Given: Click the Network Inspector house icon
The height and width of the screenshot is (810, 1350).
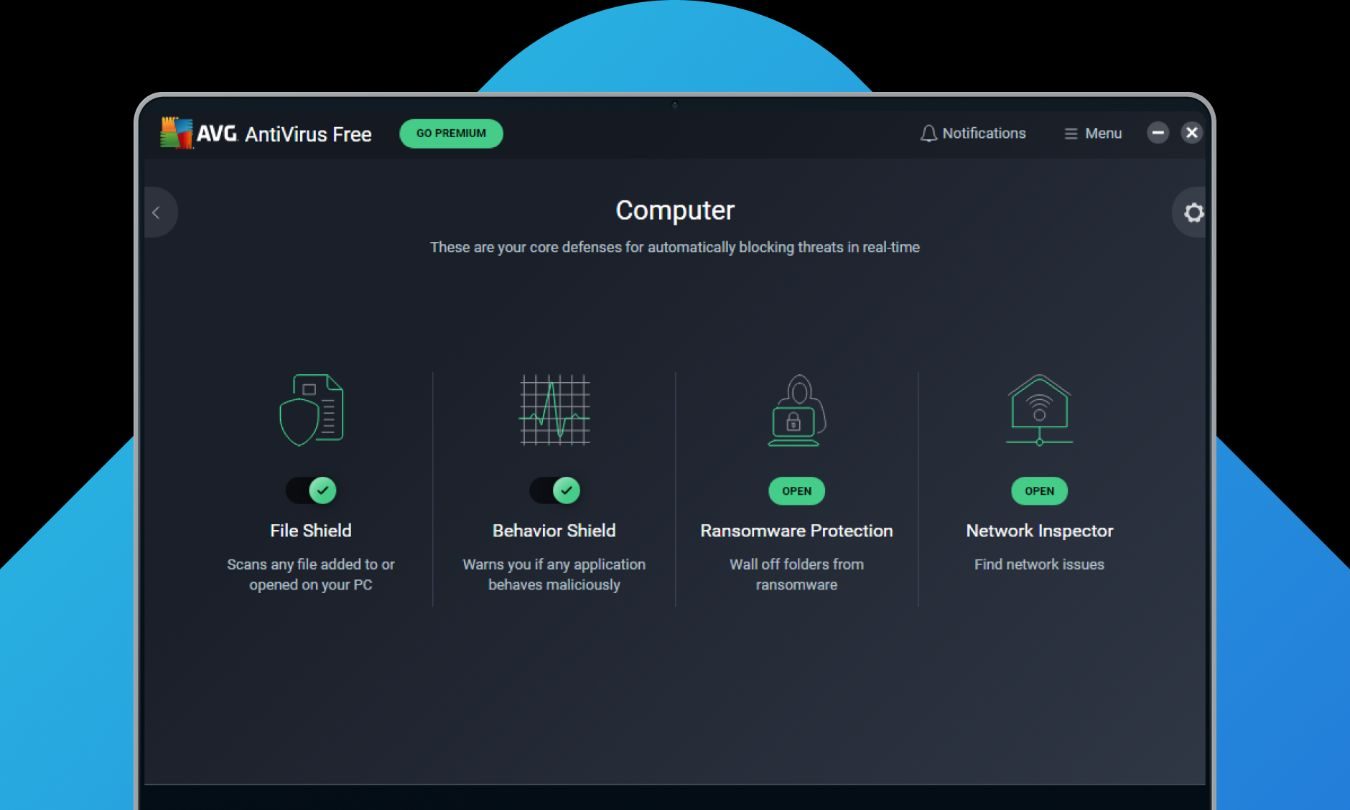Looking at the screenshot, I should 1039,410.
